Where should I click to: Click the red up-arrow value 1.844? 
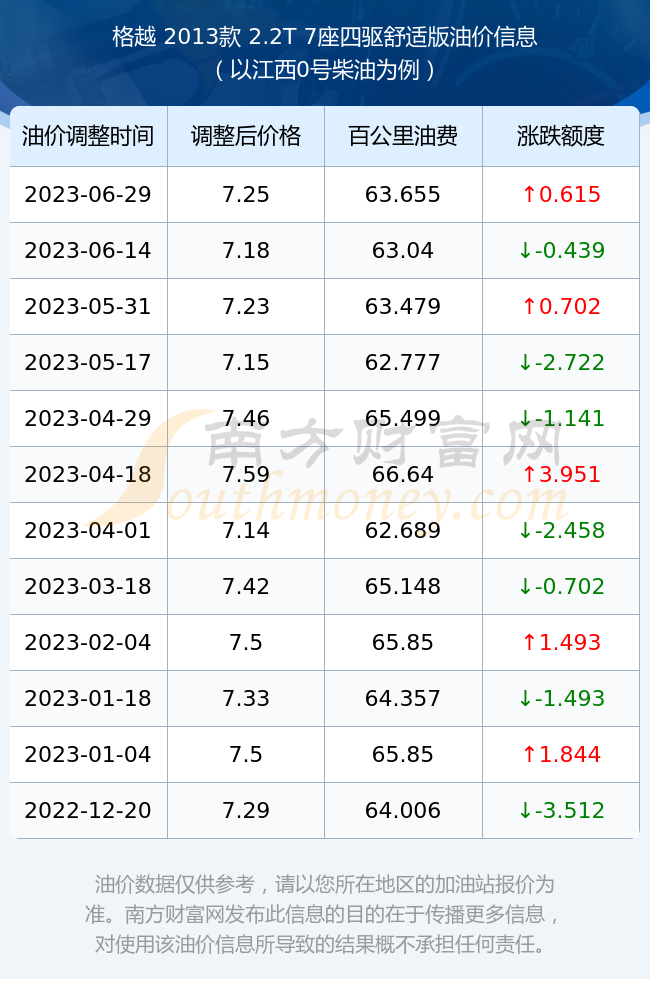click(x=561, y=754)
